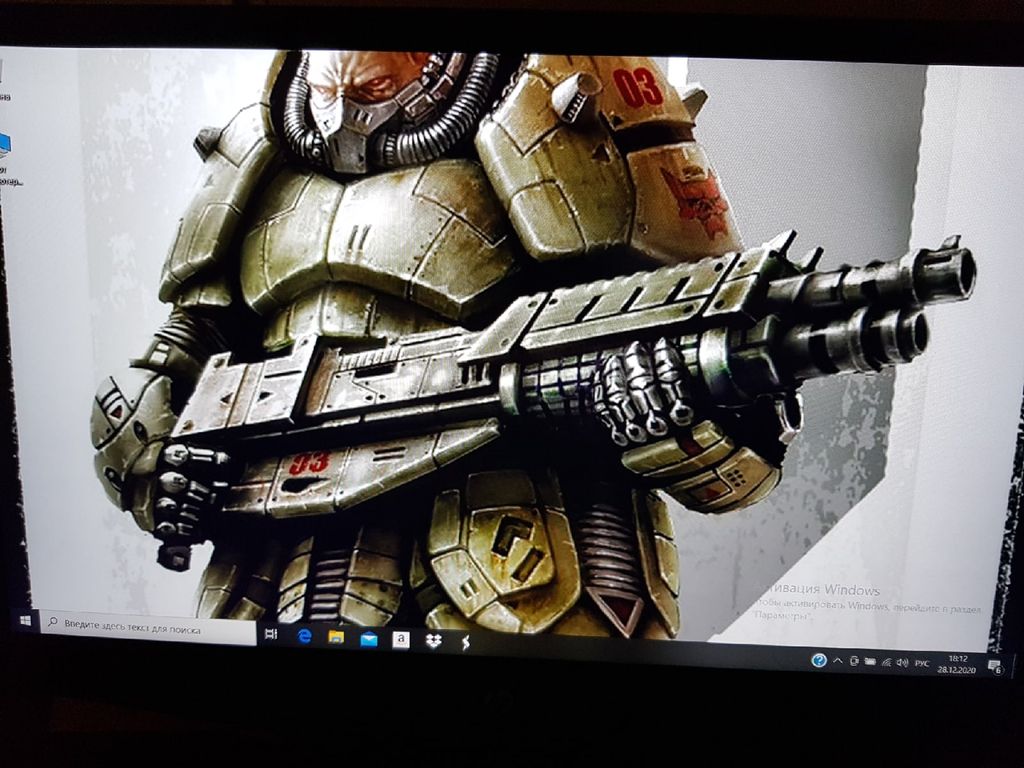Click the taskbar search box
Image resolution: width=1024 pixels, height=768 pixels.
tap(149, 628)
